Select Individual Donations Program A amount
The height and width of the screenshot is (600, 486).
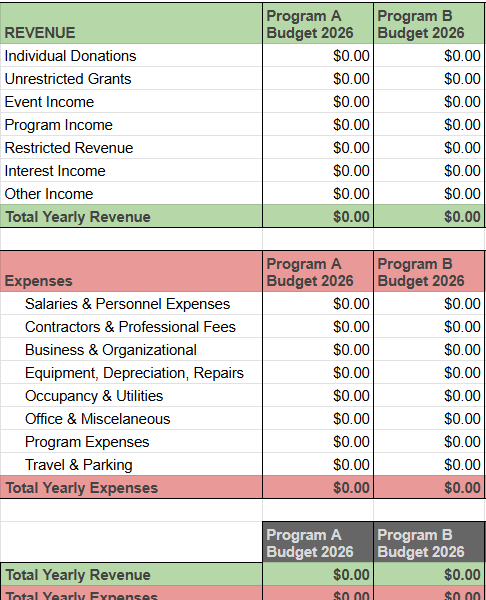318,55
